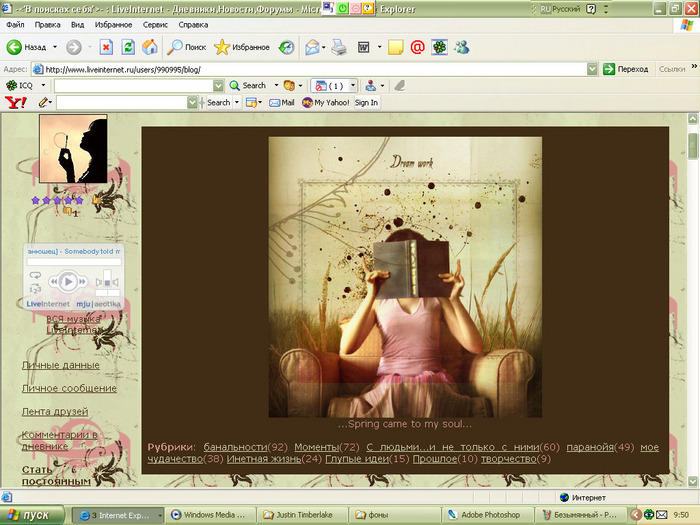Click the silhouette avatar thumbnail
The width and height of the screenshot is (700, 525).
pyautogui.click(x=73, y=149)
